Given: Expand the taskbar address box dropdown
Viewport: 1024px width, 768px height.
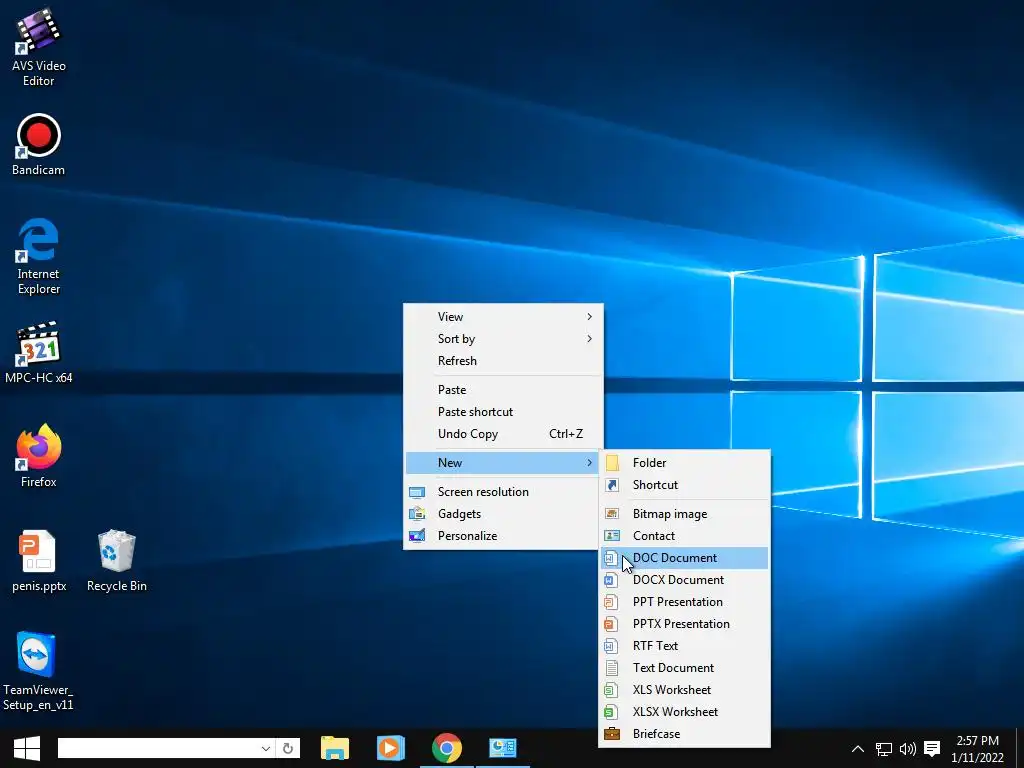Looking at the screenshot, I should point(266,748).
